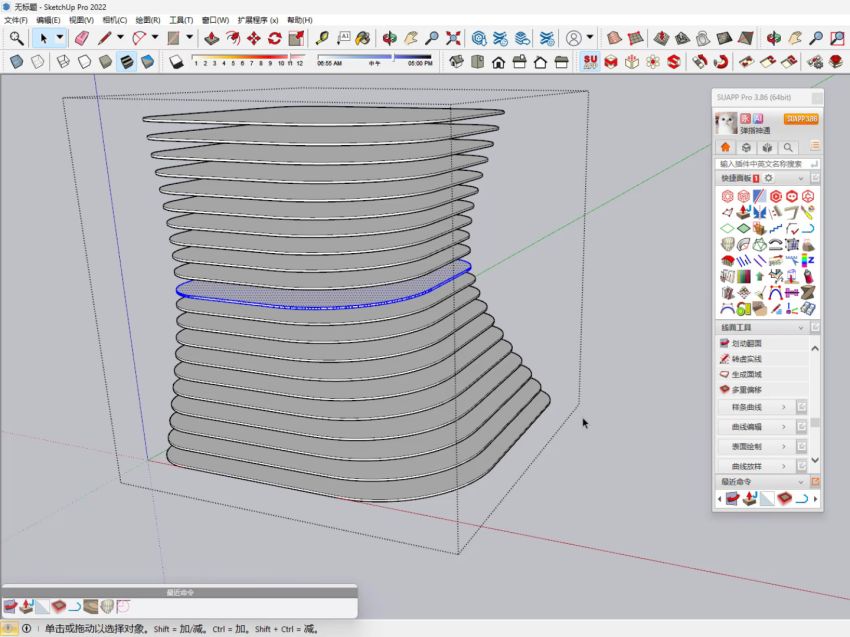The width and height of the screenshot is (850, 637).
Task: Select the Eraser tool
Action: pos(81,38)
